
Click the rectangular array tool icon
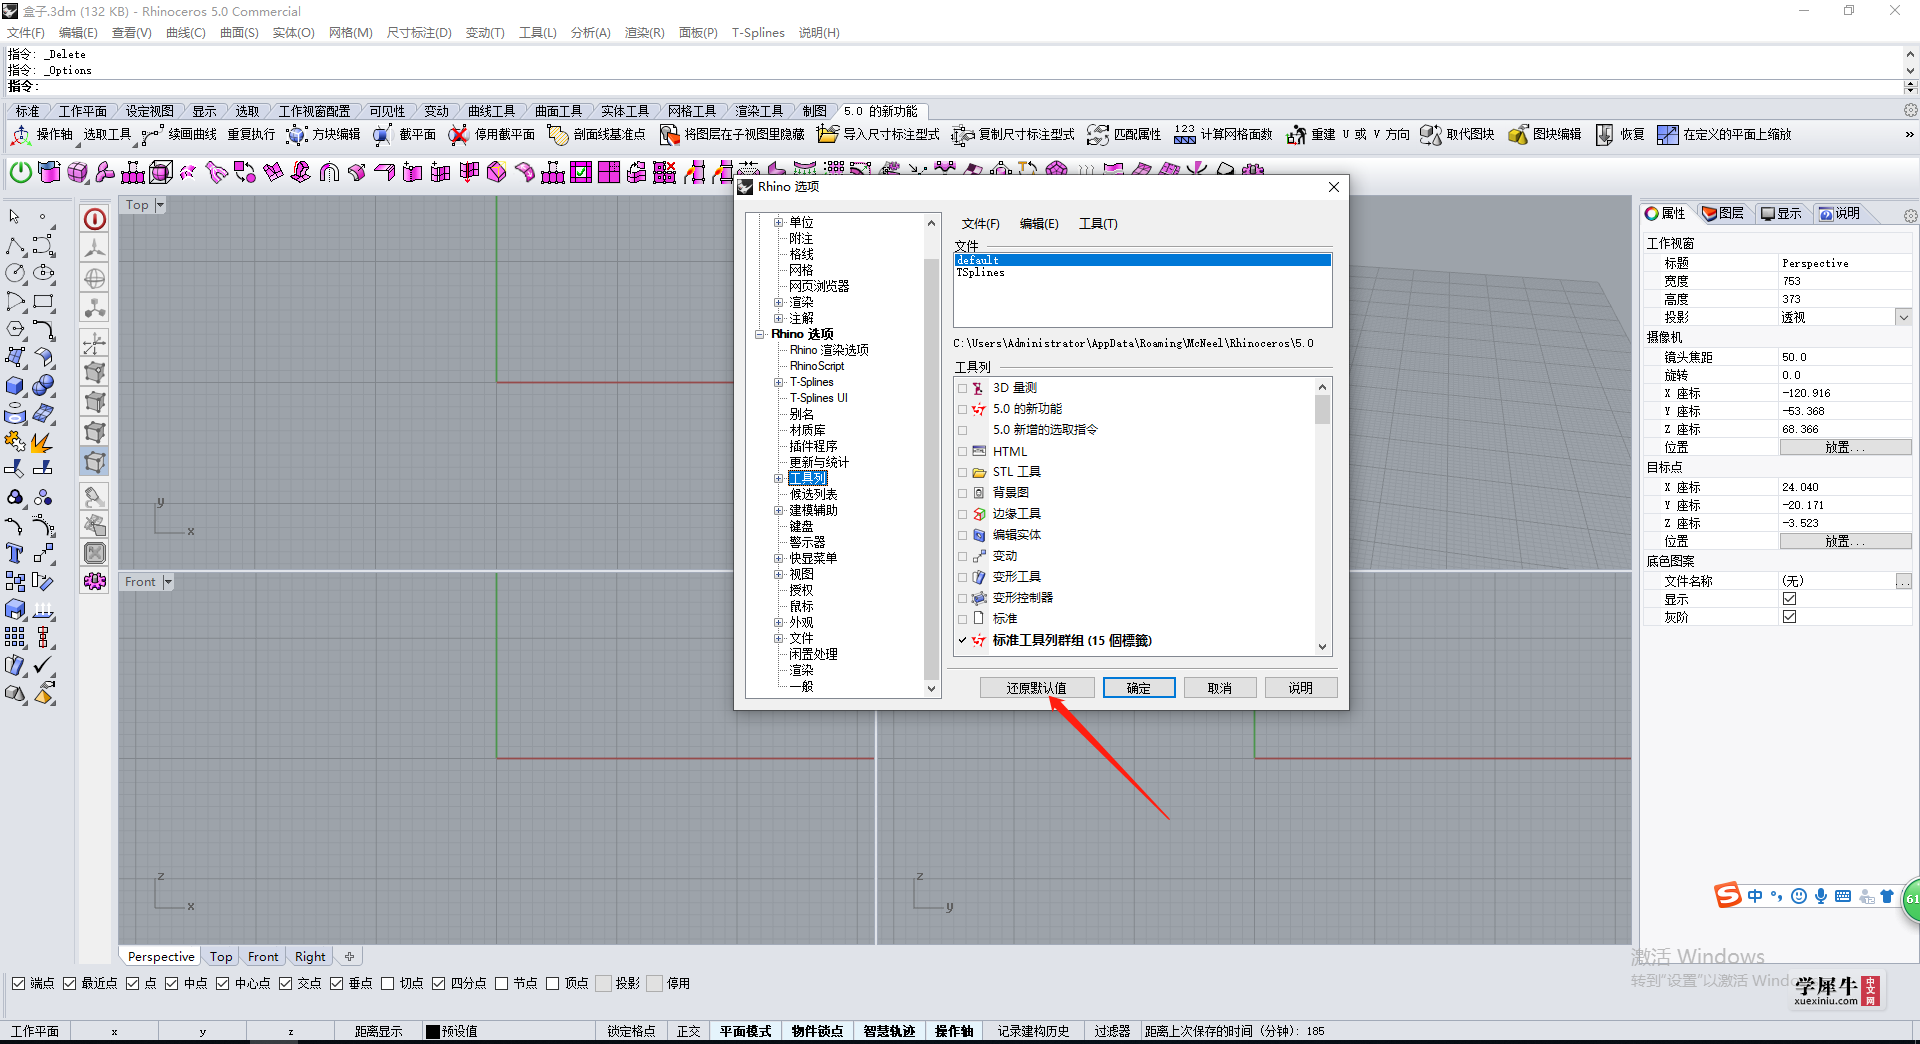[15, 637]
